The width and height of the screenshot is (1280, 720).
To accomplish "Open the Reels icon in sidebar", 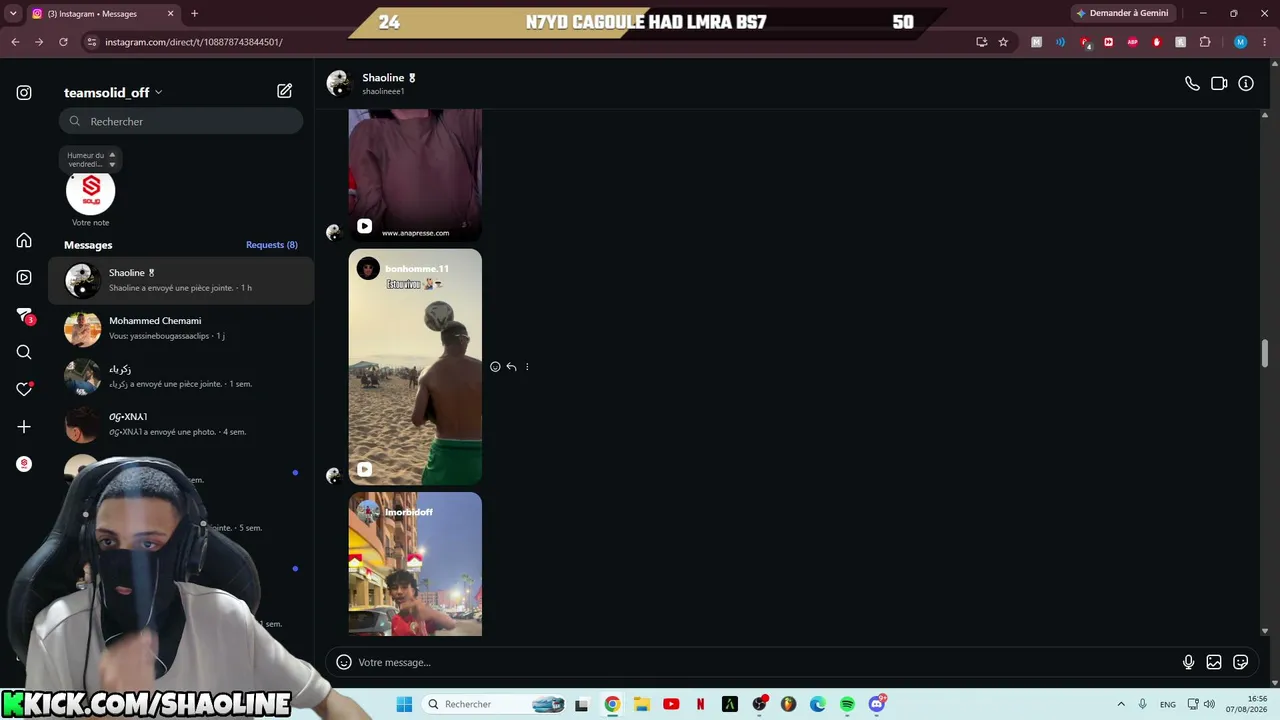I will 24,277.
